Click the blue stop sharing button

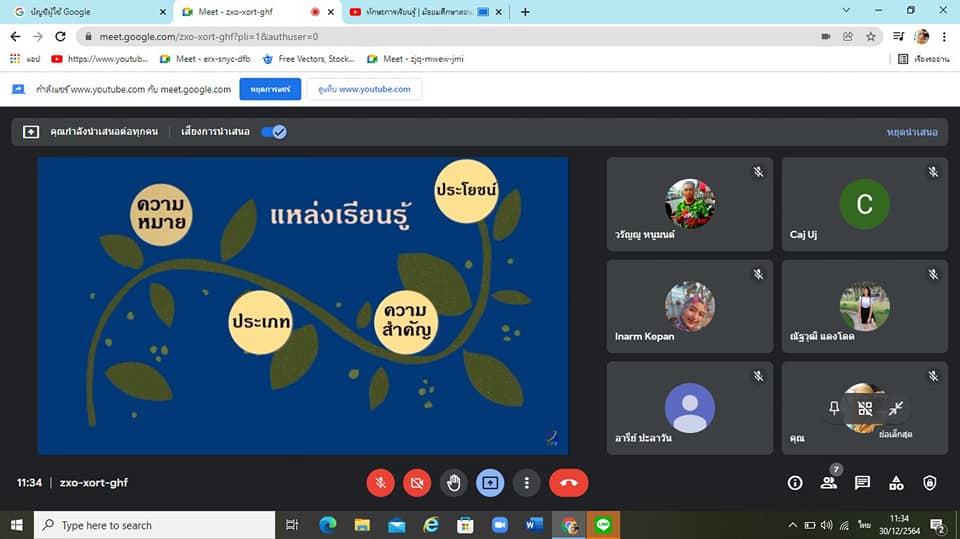pos(270,89)
